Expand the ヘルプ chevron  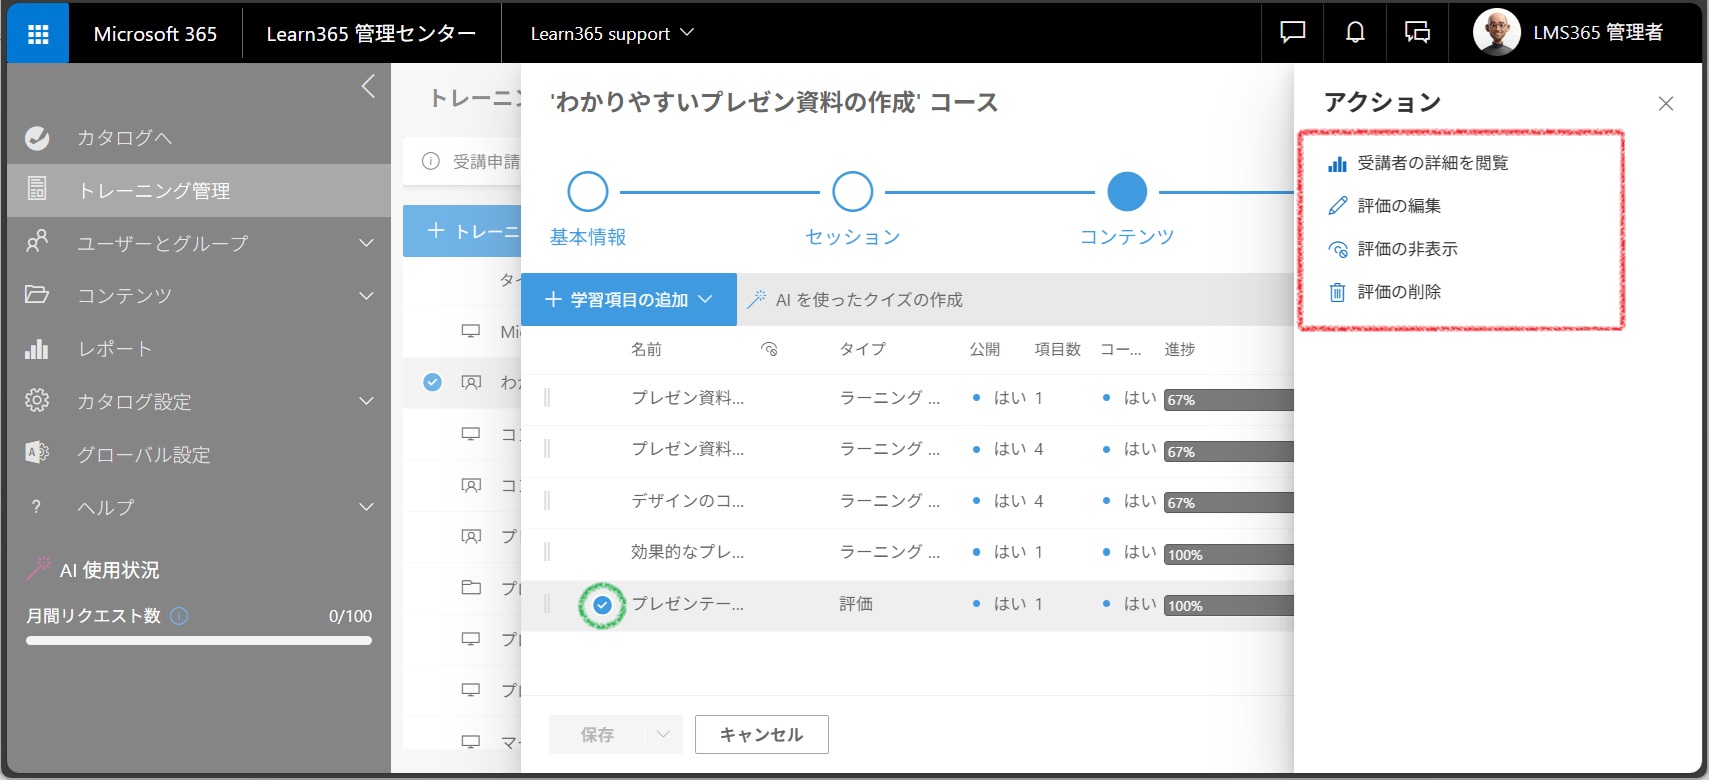click(367, 507)
